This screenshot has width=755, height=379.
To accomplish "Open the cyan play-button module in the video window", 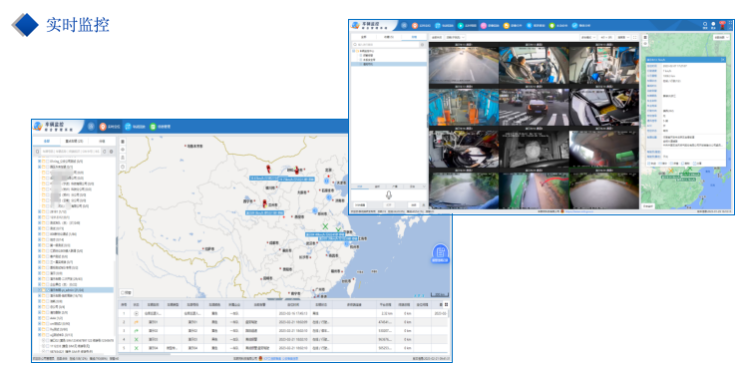I will [x=461, y=26].
